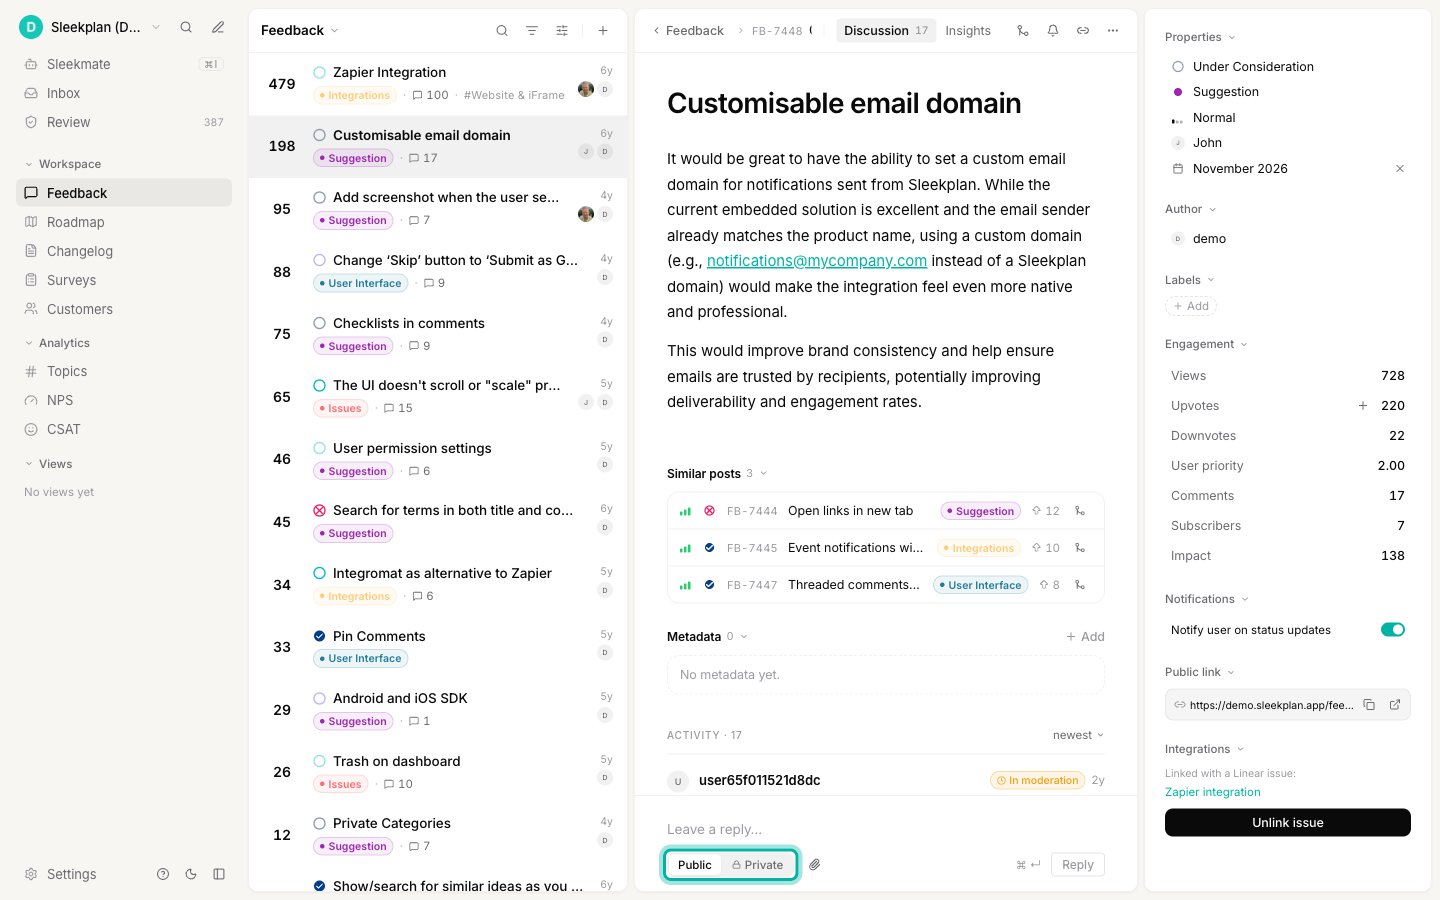Add an upvote with the plus icon
Screen dimensions: 1440x900
(1363, 406)
